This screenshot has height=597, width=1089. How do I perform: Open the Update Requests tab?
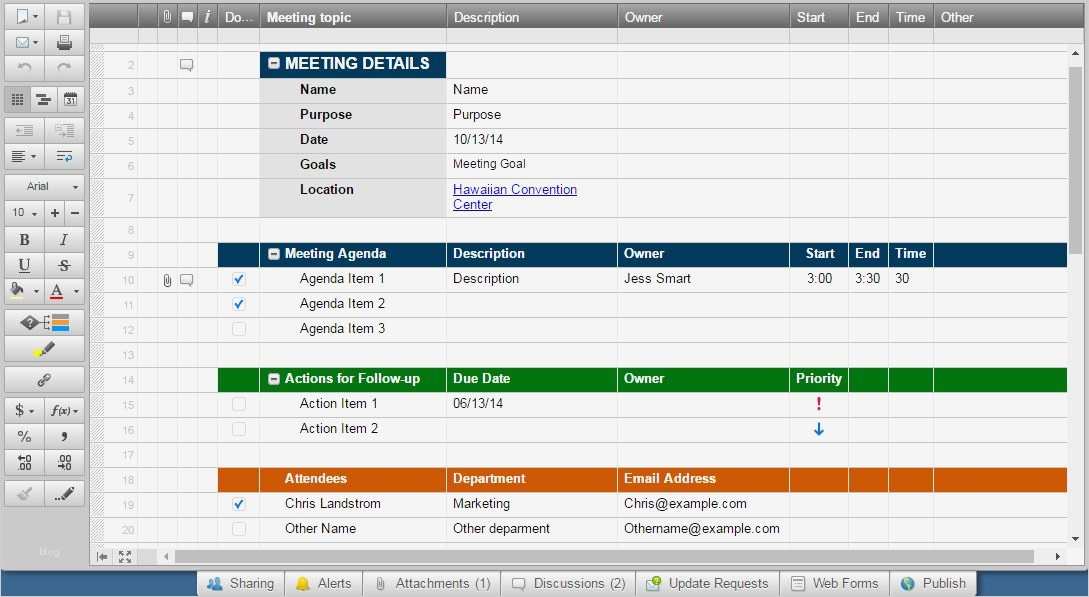tap(708, 583)
